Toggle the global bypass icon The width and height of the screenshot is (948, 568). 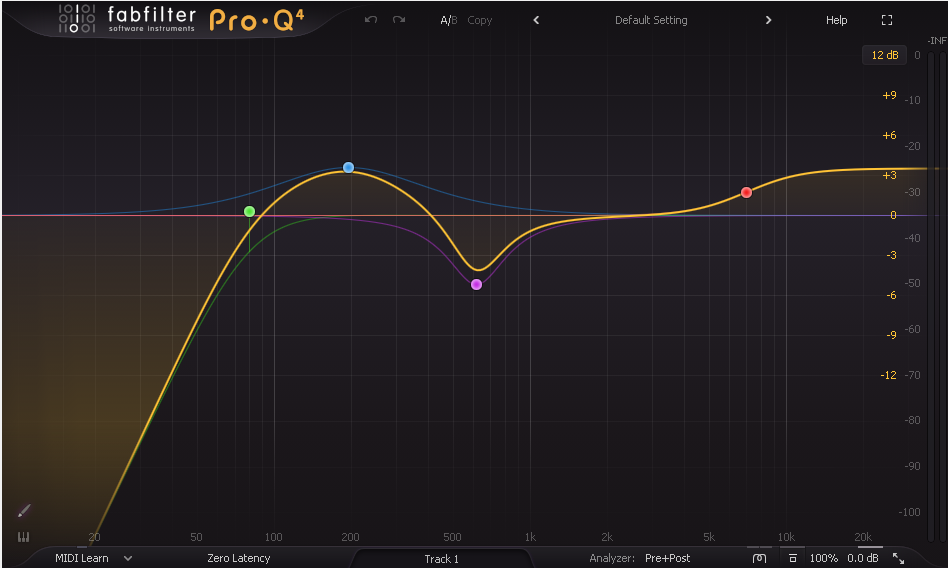[x=759, y=558]
